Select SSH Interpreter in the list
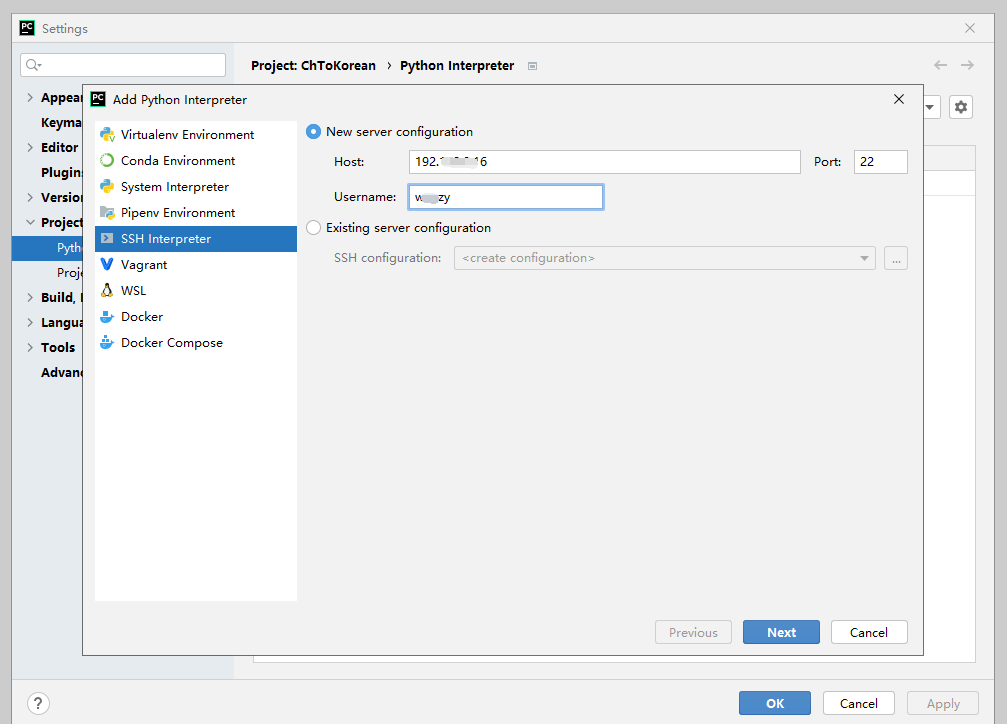The height and width of the screenshot is (724, 1007). coord(196,239)
